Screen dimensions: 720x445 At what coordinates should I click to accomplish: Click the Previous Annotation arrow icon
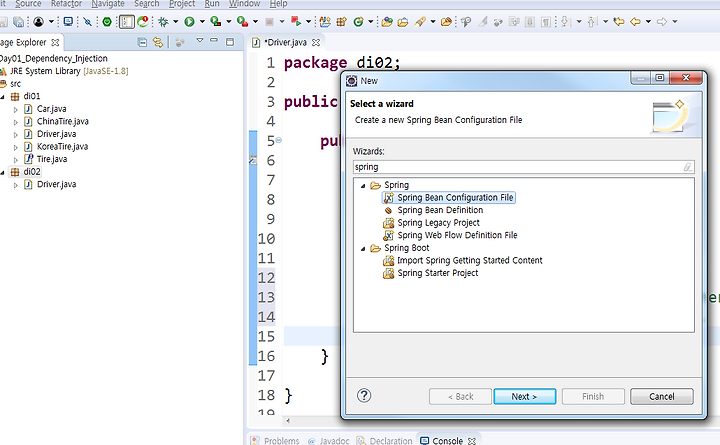[592, 22]
